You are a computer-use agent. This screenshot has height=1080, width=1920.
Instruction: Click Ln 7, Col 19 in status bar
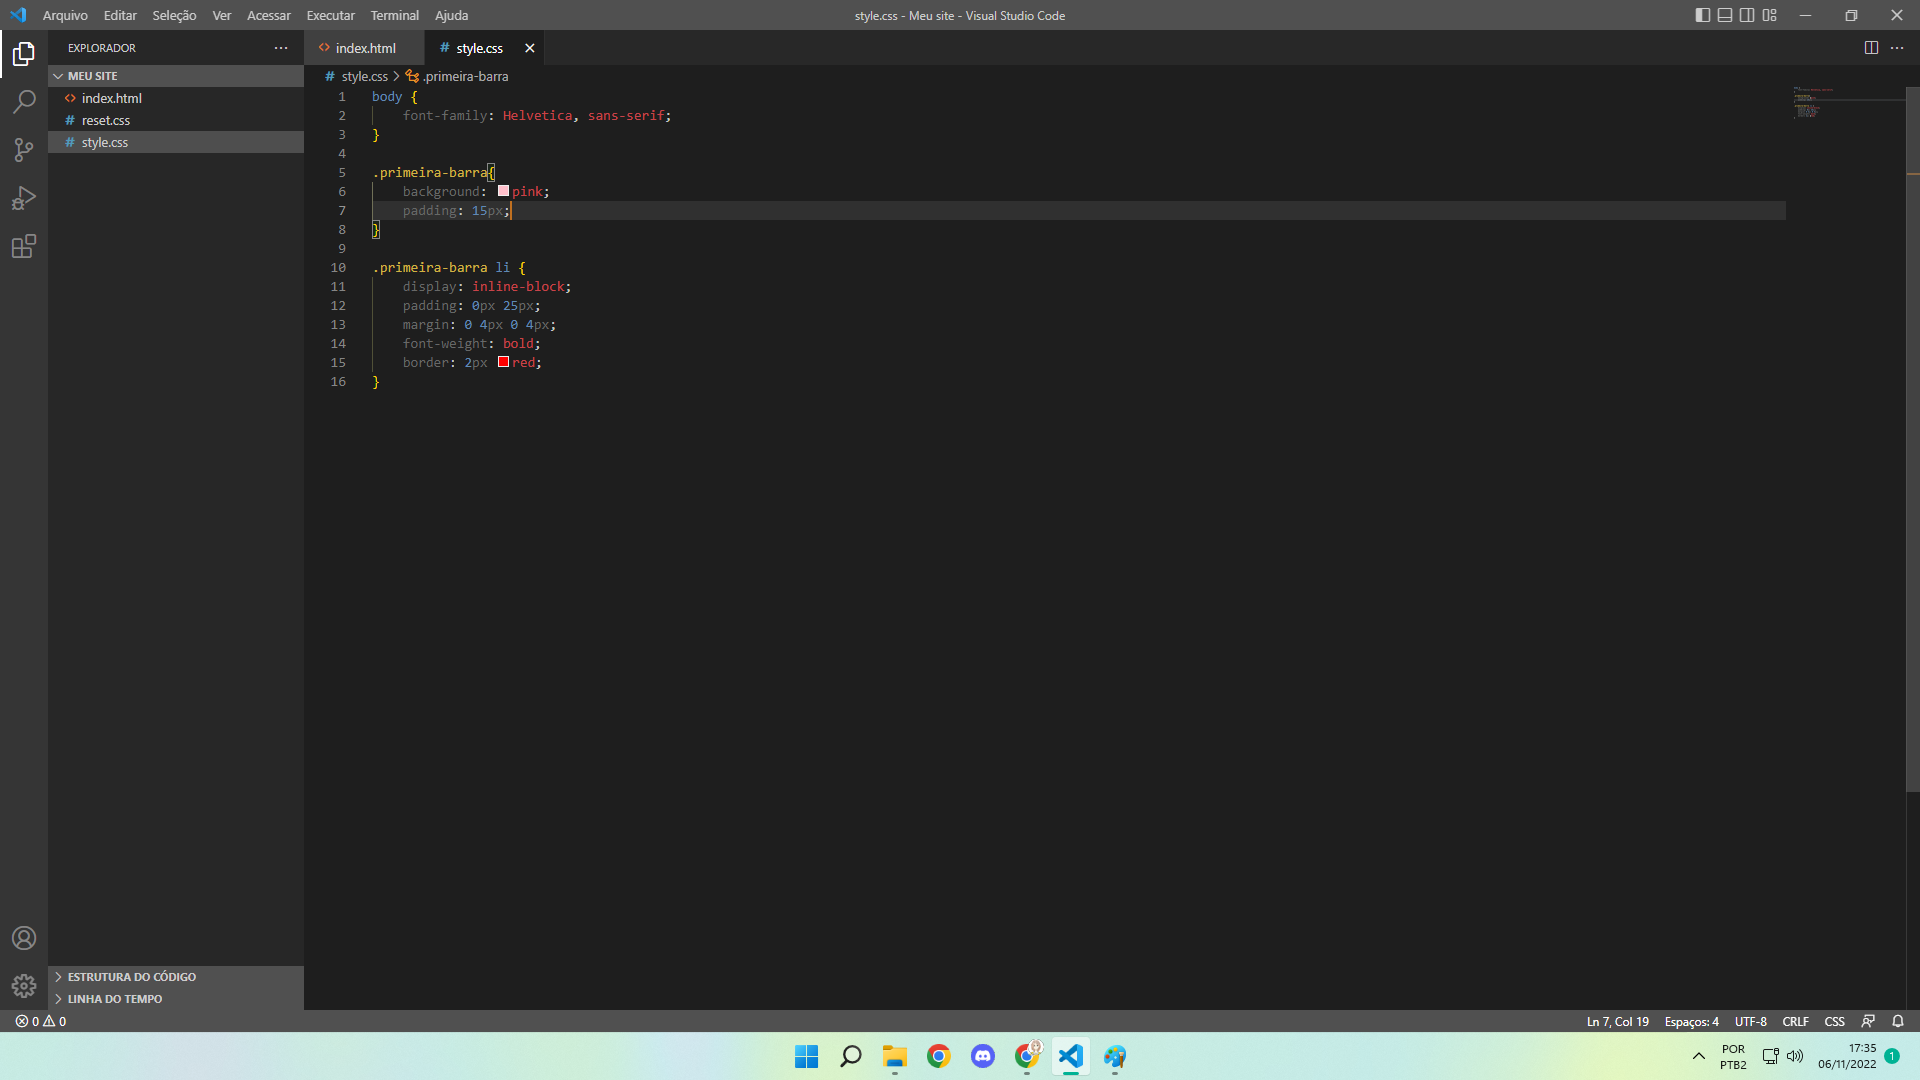pyautogui.click(x=1617, y=1021)
